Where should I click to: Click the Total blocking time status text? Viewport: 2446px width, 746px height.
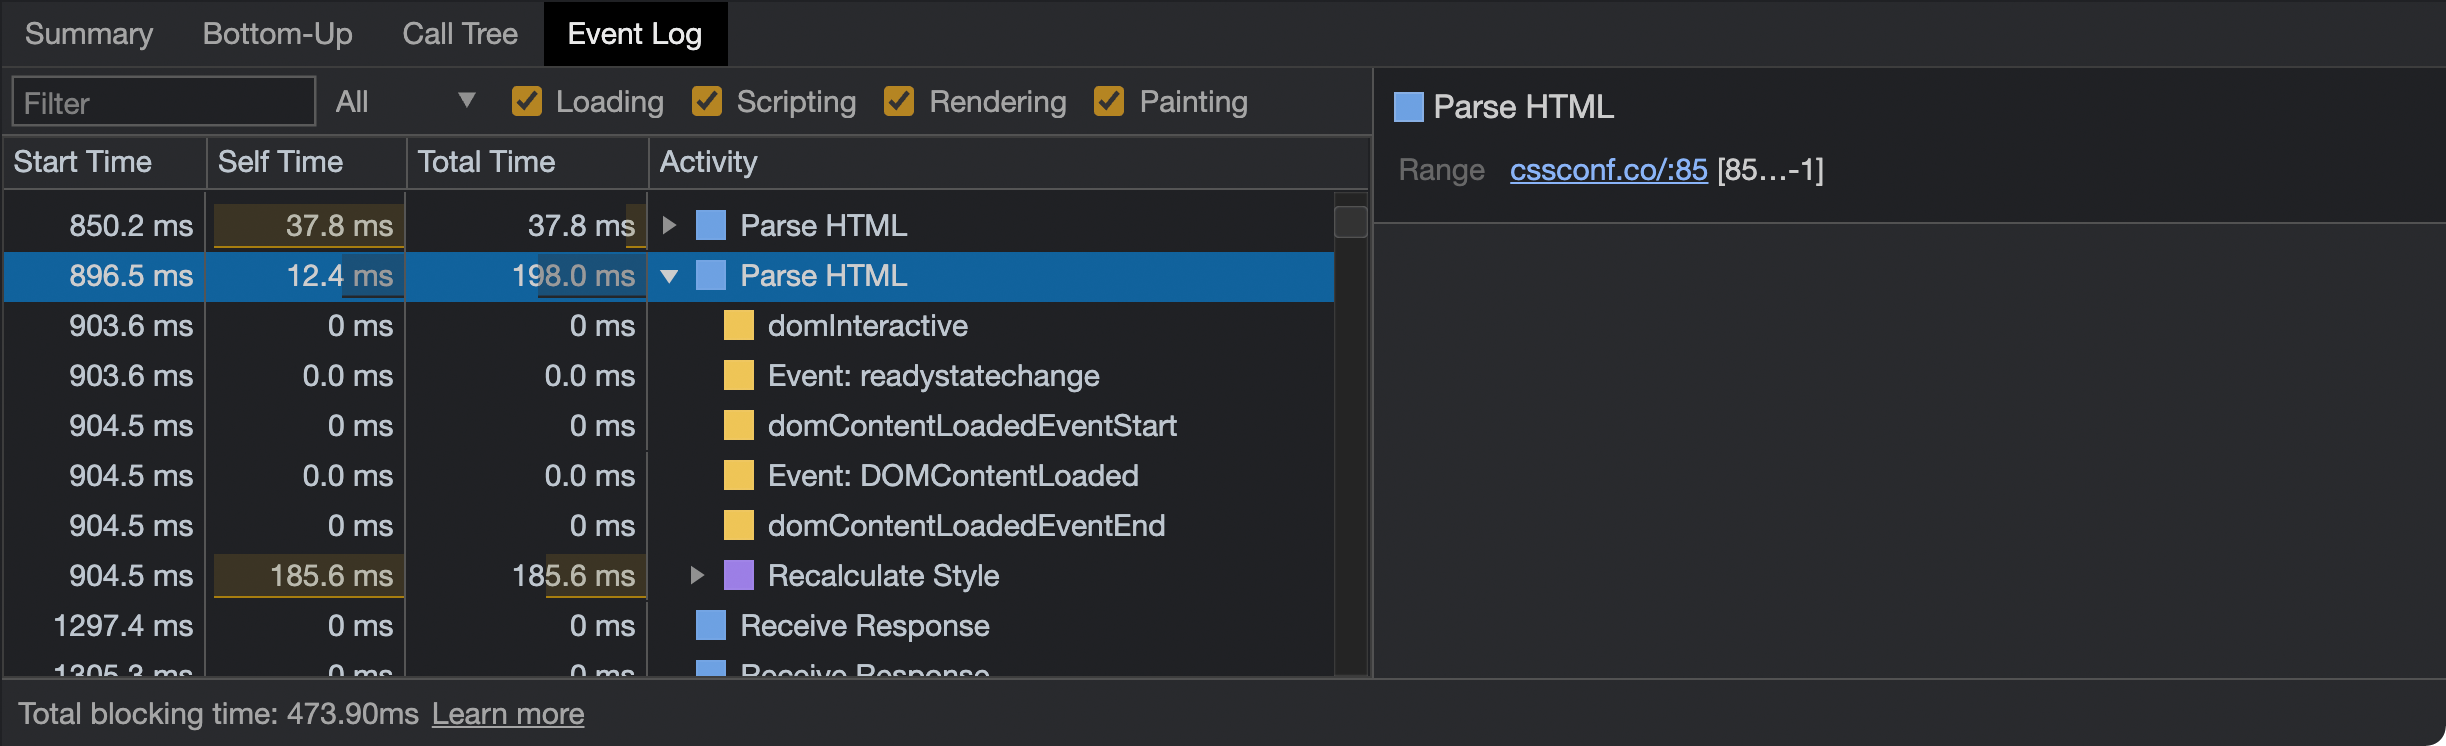tap(218, 714)
